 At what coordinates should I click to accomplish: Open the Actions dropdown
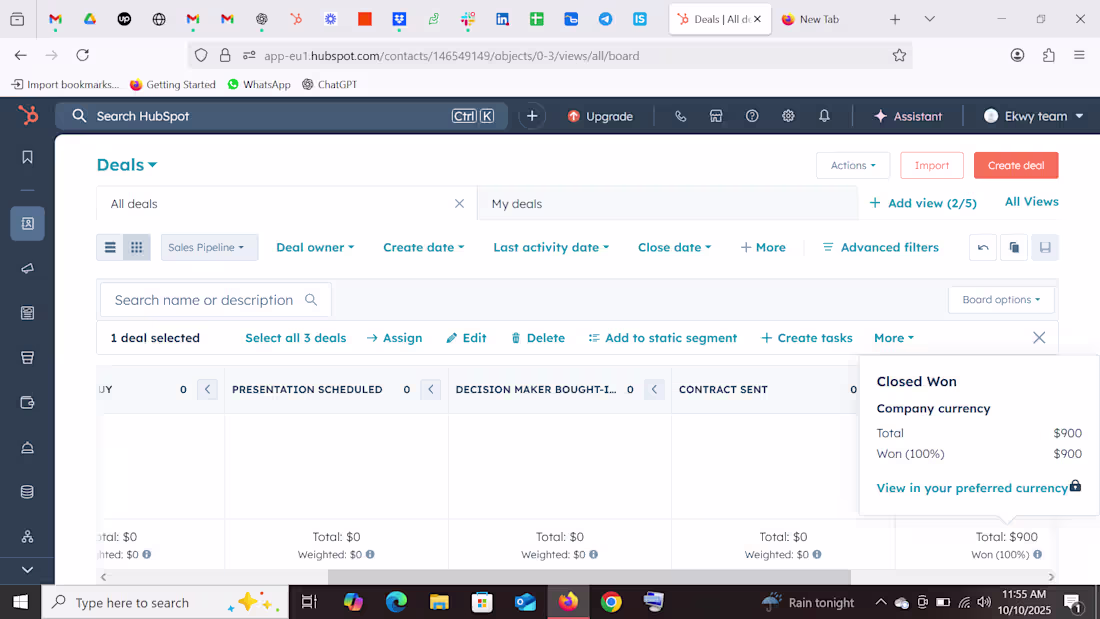(x=853, y=166)
